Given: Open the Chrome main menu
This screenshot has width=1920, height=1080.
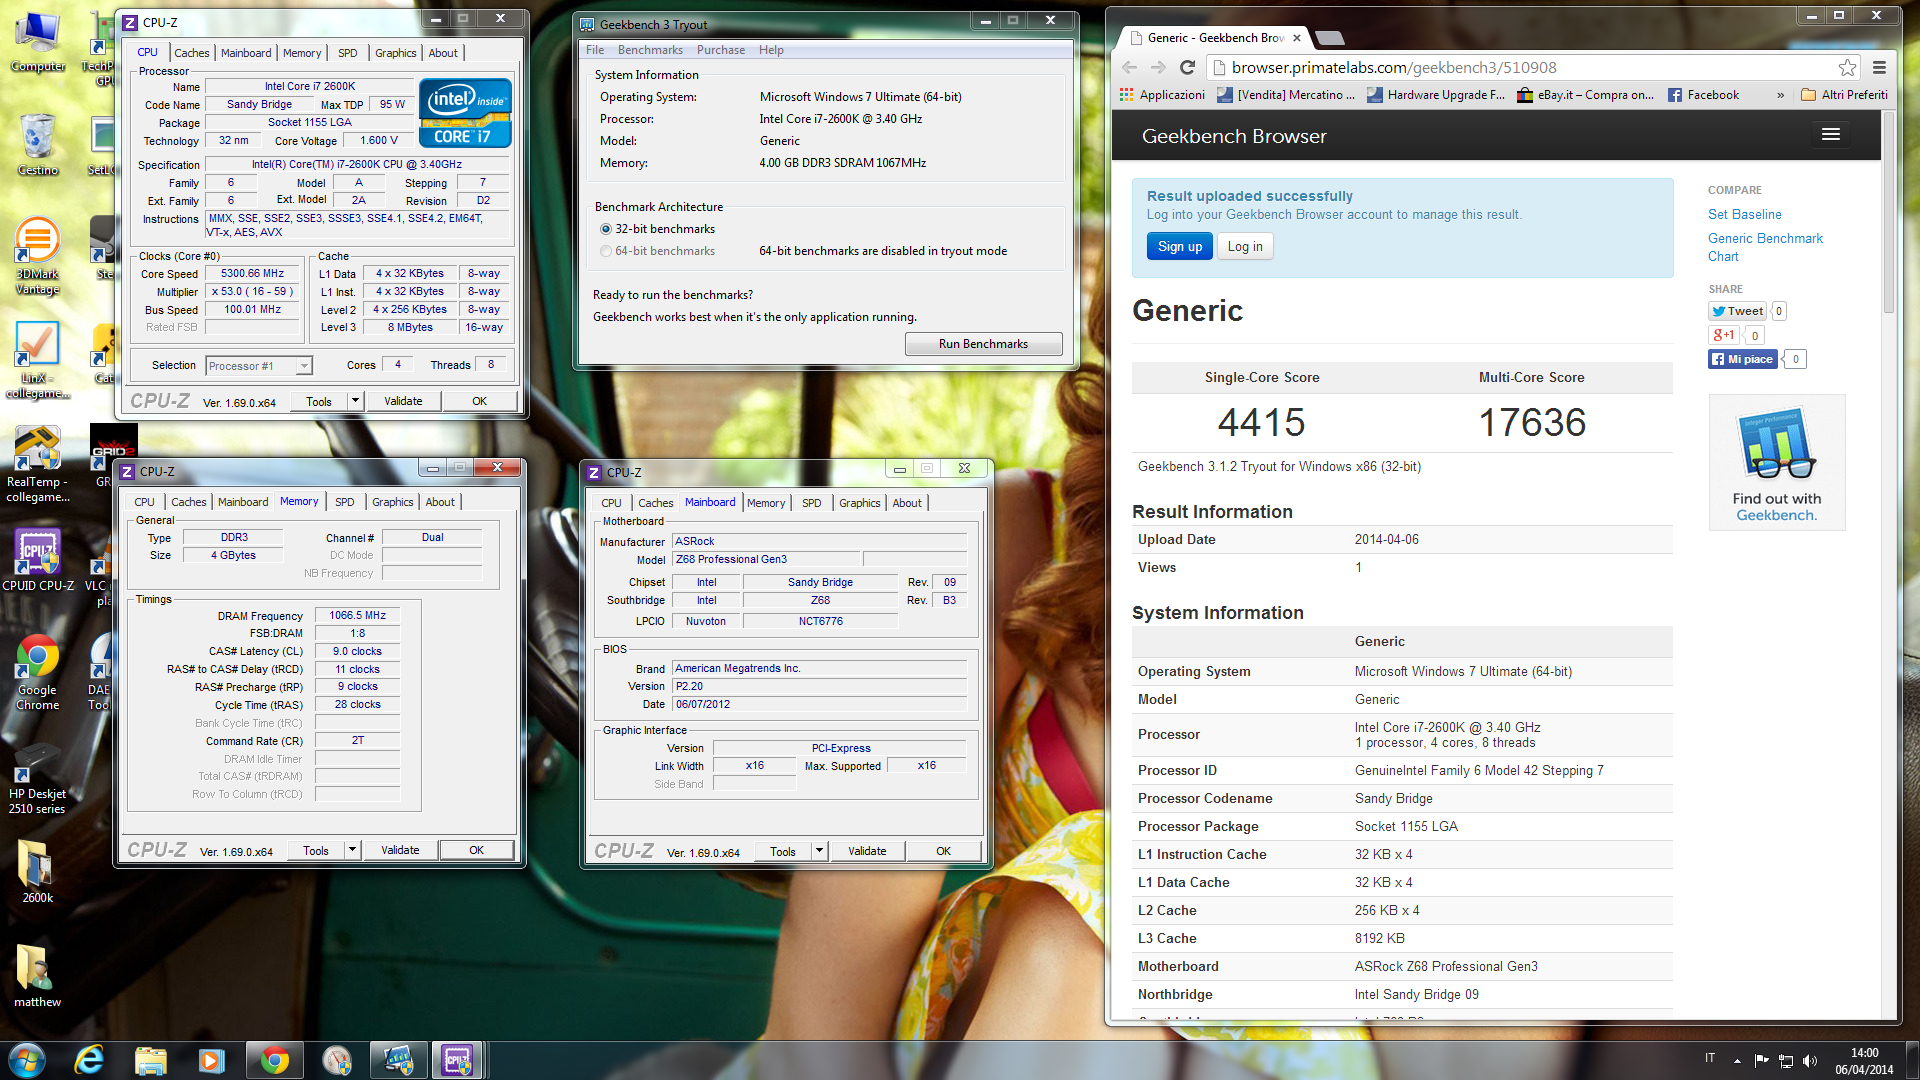Looking at the screenshot, I should point(1880,67).
